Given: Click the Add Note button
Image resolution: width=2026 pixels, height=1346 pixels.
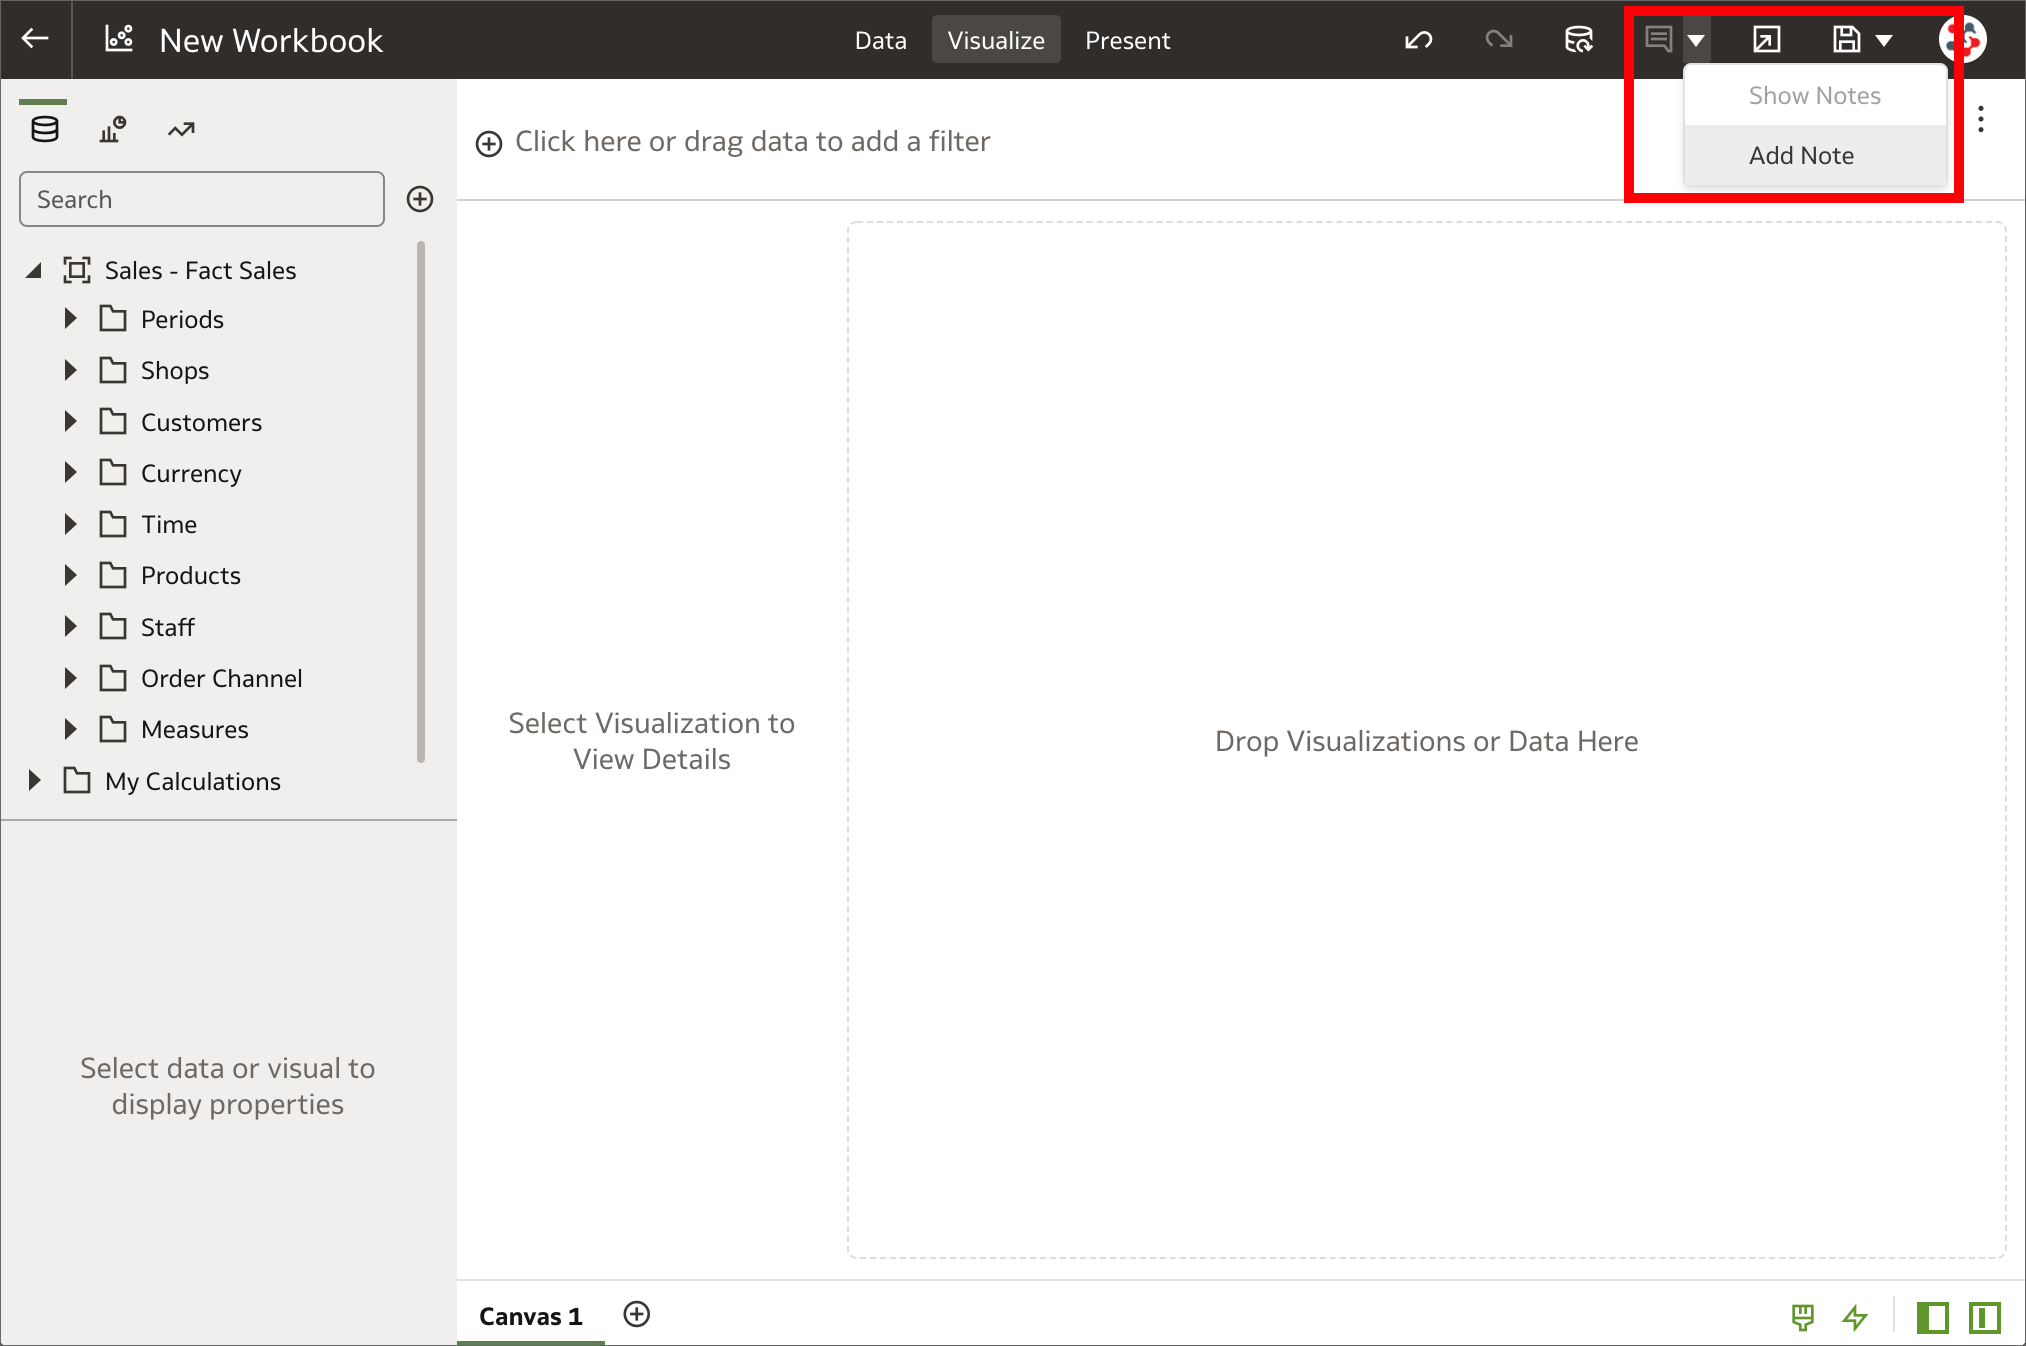Looking at the screenshot, I should [x=1802, y=155].
